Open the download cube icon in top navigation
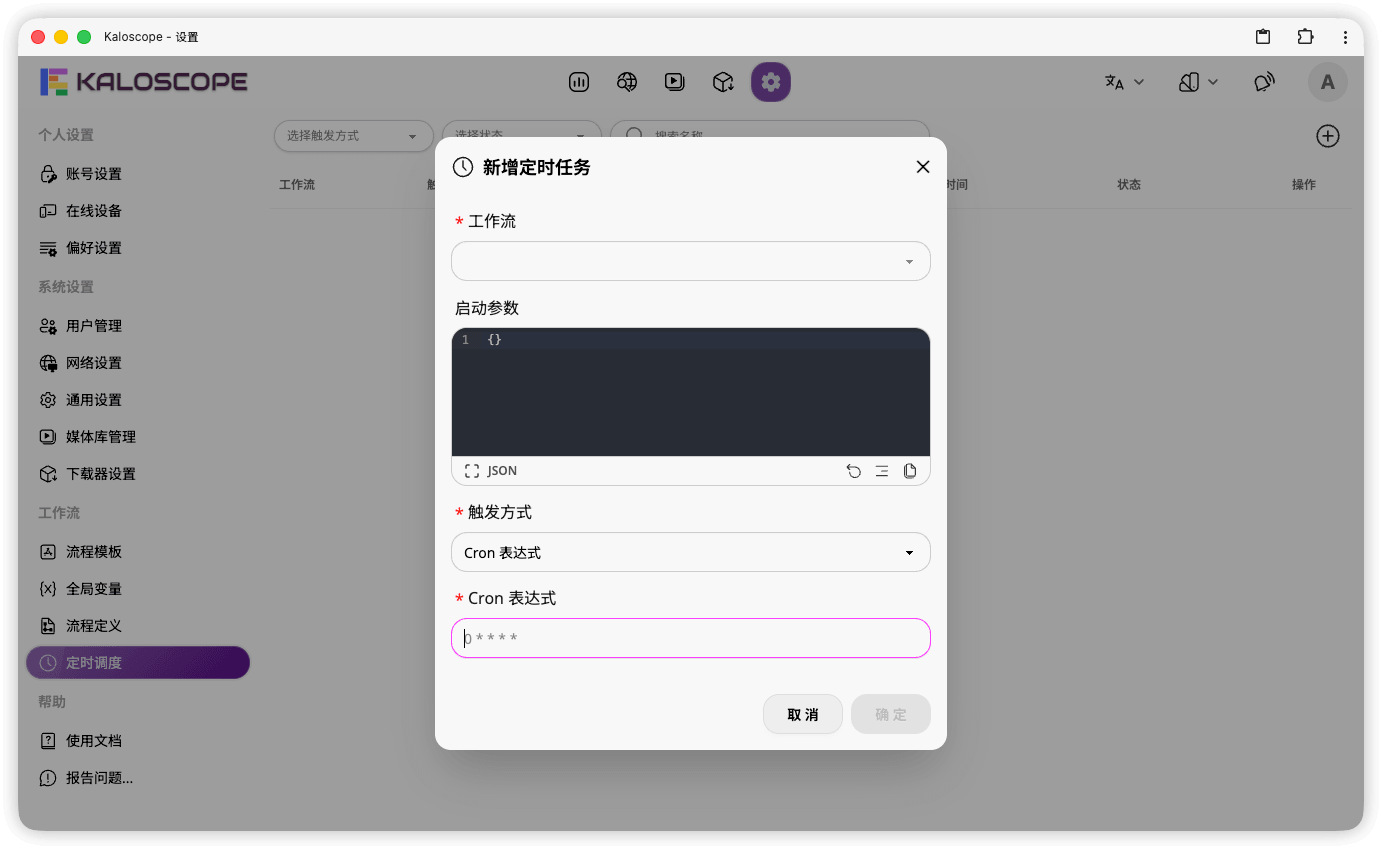Screen dimensions: 1382x849 coord(723,82)
